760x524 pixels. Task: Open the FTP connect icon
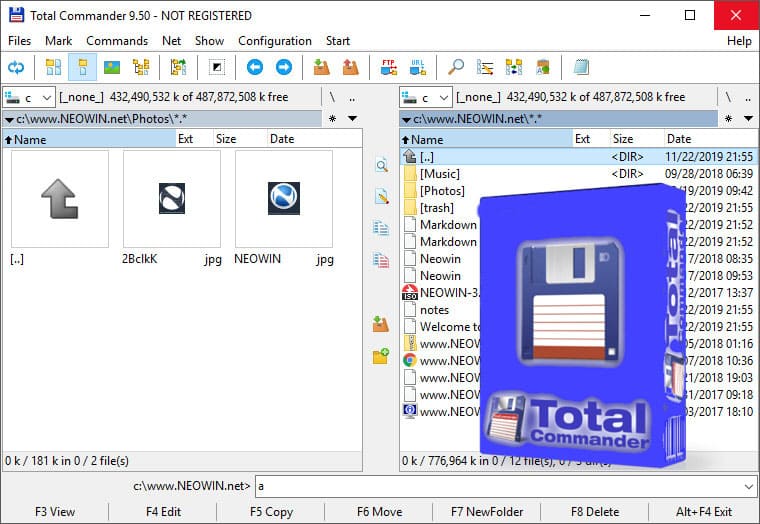tap(389, 67)
